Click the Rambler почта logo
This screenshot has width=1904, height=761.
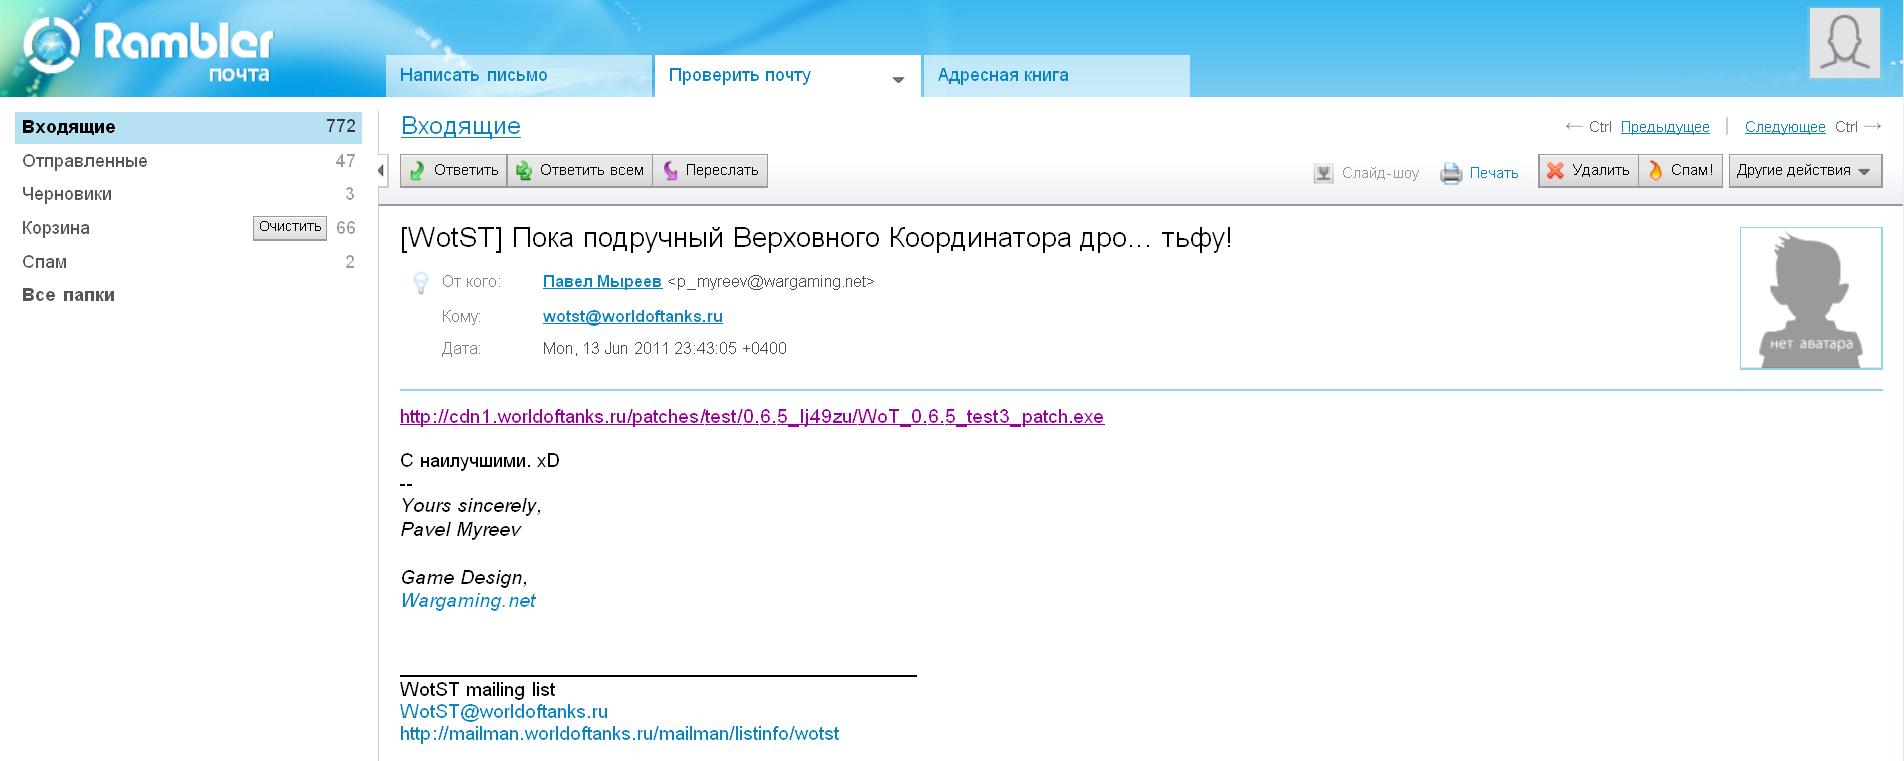(148, 48)
